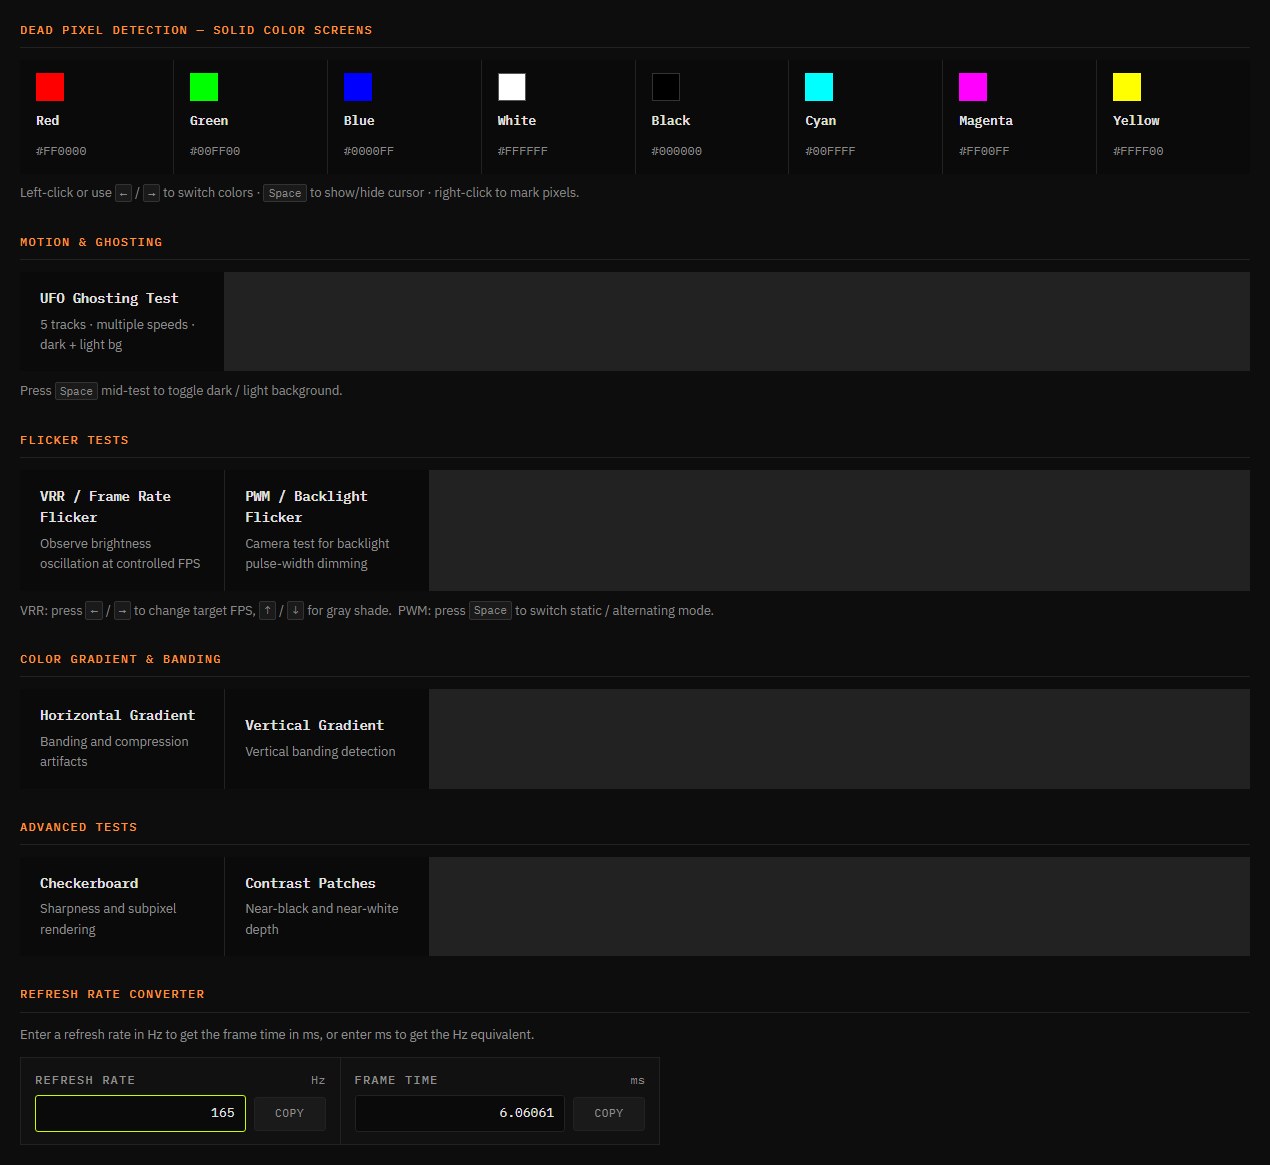The image size is (1270, 1165).
Task: Click the #FFFFFF hex code
Action: coord(523,152)
